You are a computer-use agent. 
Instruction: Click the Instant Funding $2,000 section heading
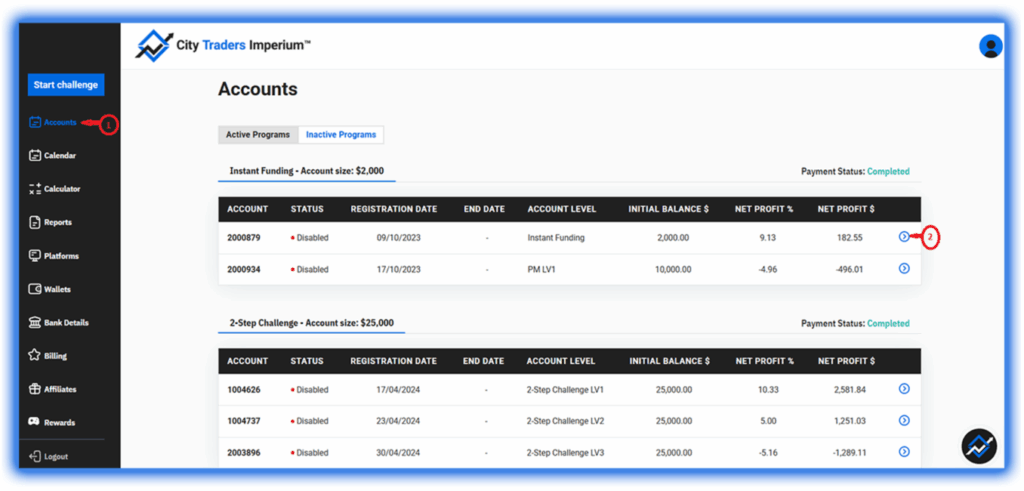tap(307, 171)
